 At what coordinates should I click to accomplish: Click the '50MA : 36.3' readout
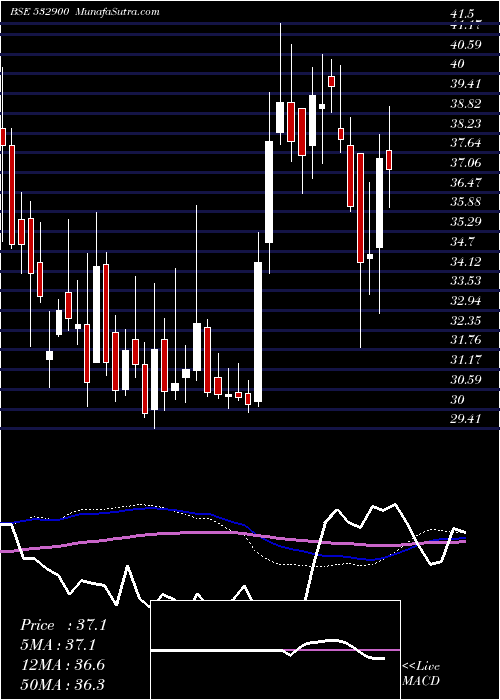pyautogui.click(x=62, y=684)
